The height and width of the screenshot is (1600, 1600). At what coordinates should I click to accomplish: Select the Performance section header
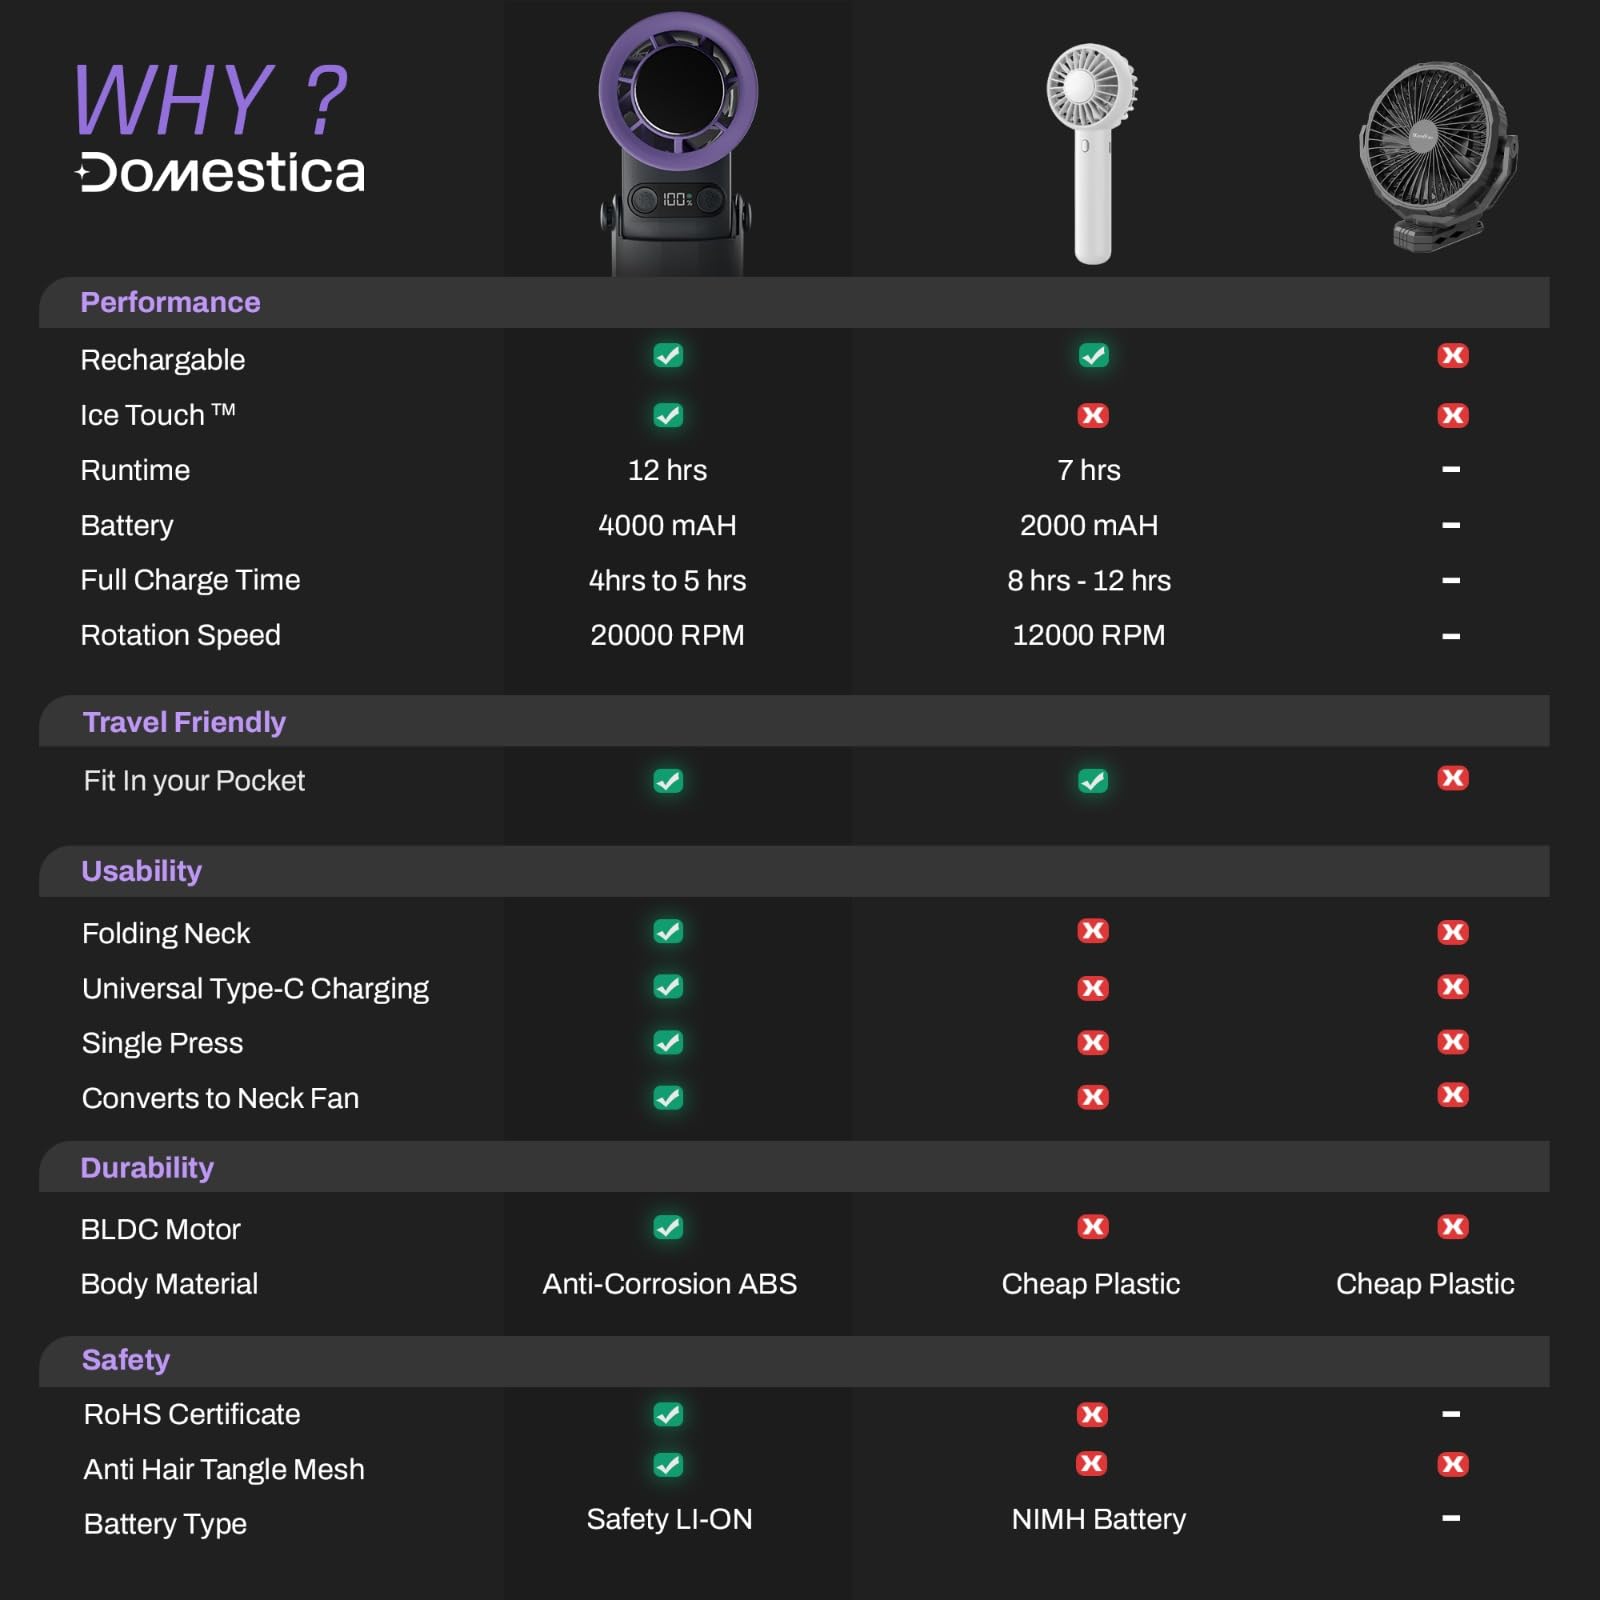pyautogui.click(x=170, y=302)
